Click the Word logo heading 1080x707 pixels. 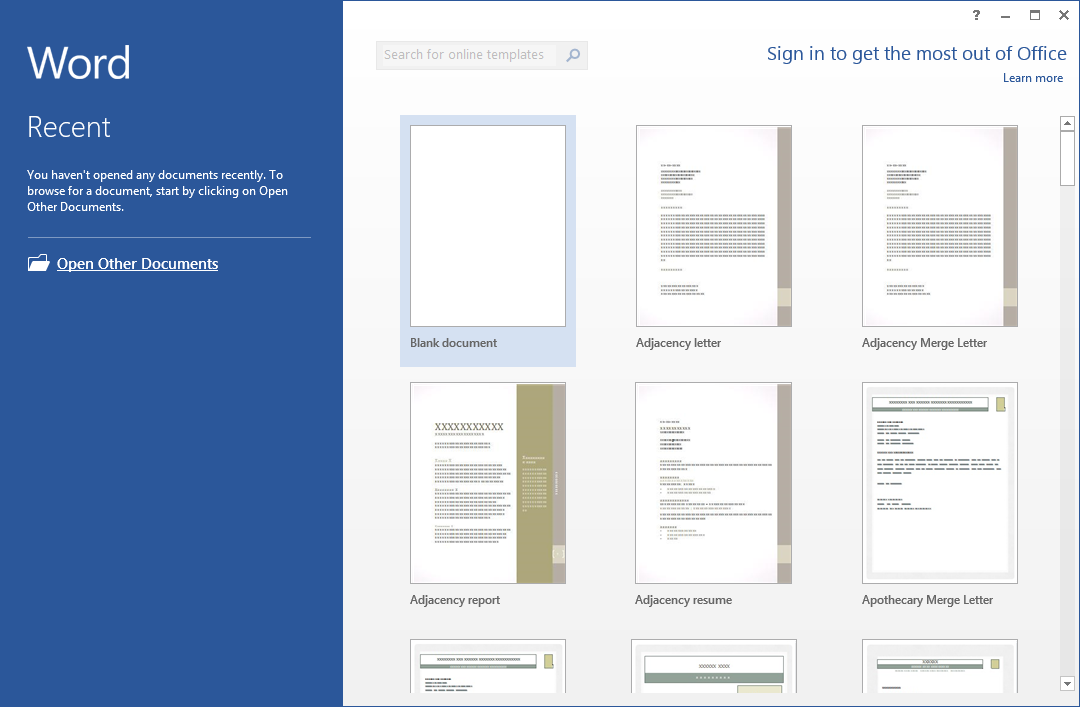coord(78,62)
